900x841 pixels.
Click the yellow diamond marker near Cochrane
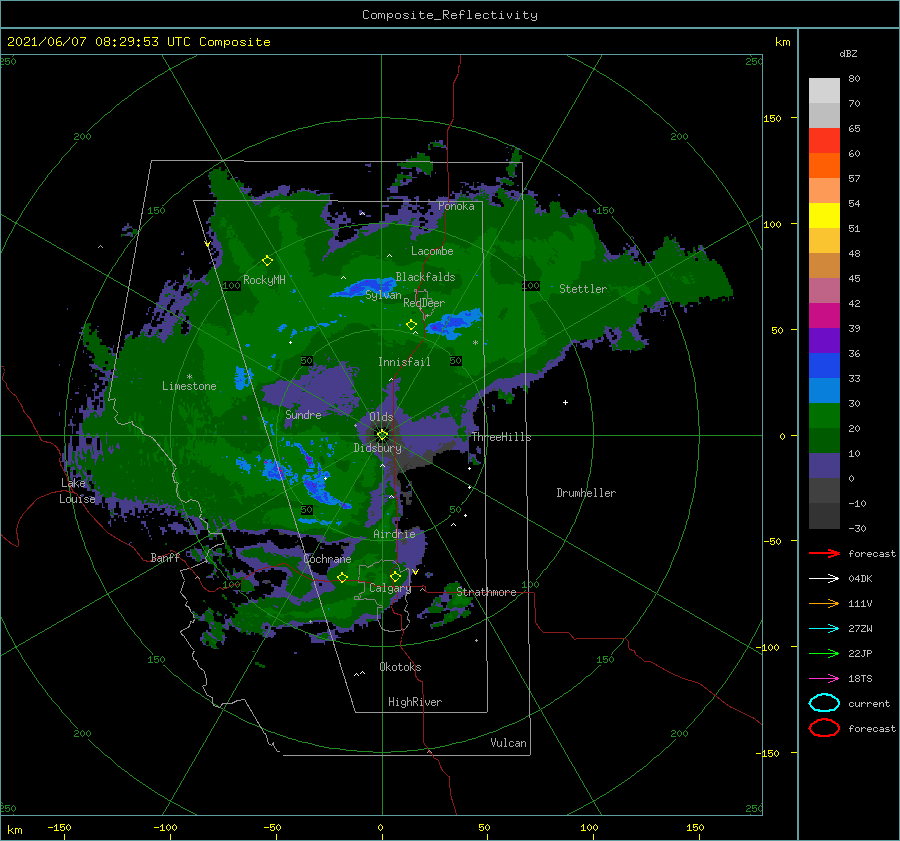[x=342, y=577]
